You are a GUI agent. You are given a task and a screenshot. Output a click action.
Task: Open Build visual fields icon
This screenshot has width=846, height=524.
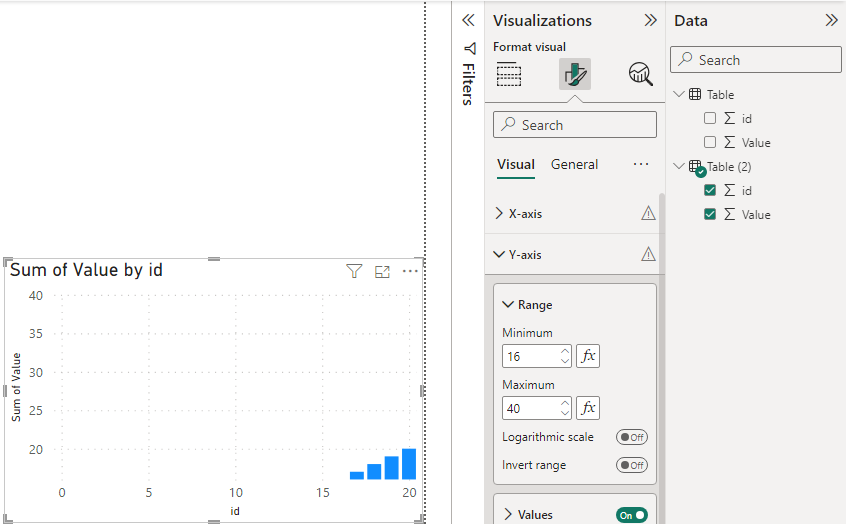pyautogui.click(x=508, y=74)
